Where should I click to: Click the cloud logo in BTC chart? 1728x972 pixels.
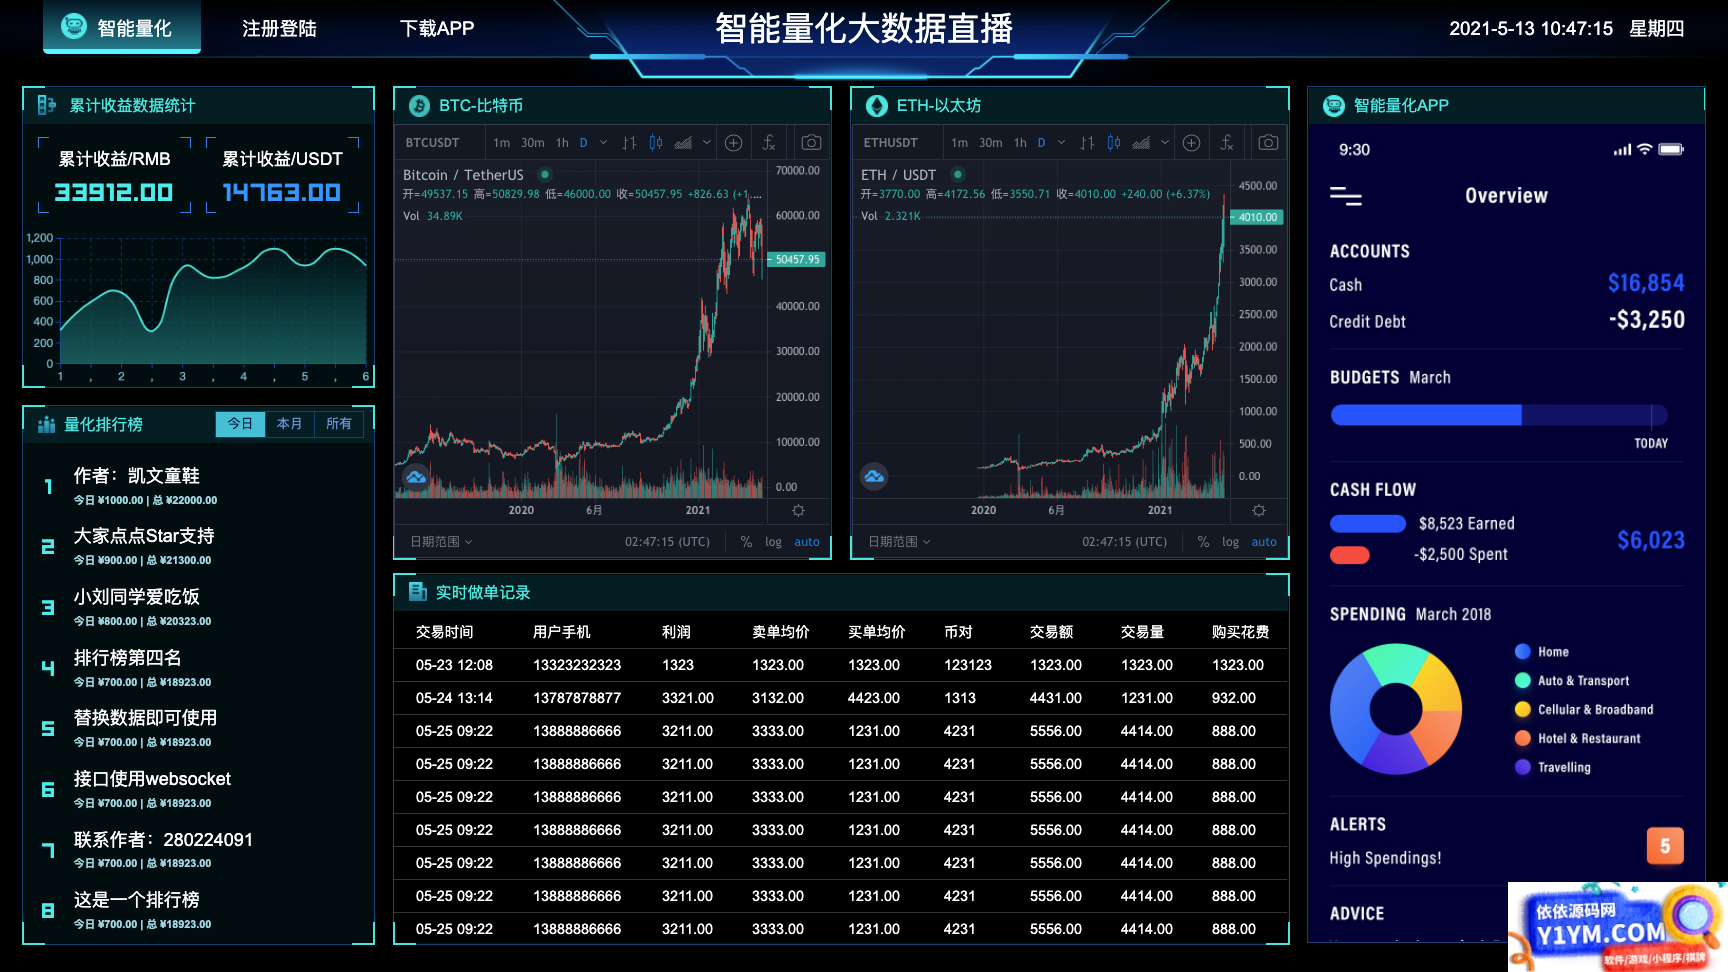tap(416, 477)
